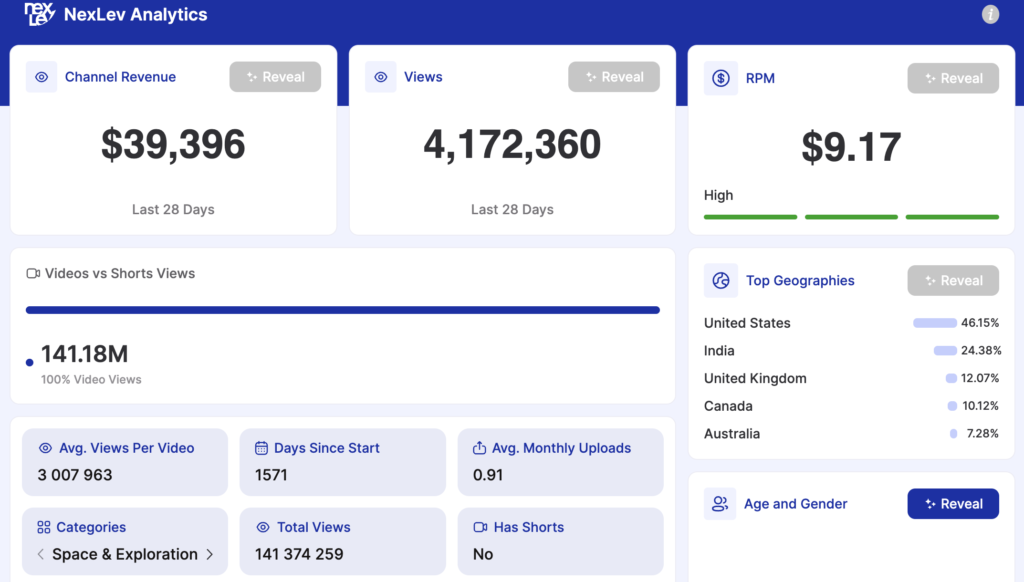The height and width of the screenshot is (582, 1024).
Task: Click the Total Views eye icon
Action: tap(263, 527)
